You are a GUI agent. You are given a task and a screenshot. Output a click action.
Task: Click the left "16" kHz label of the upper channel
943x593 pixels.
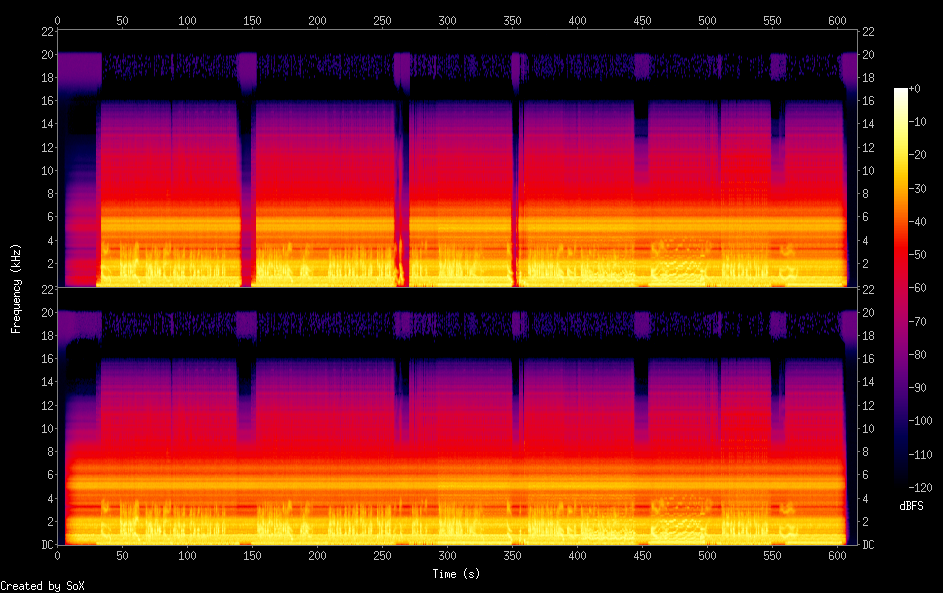[x=48, y=100]
